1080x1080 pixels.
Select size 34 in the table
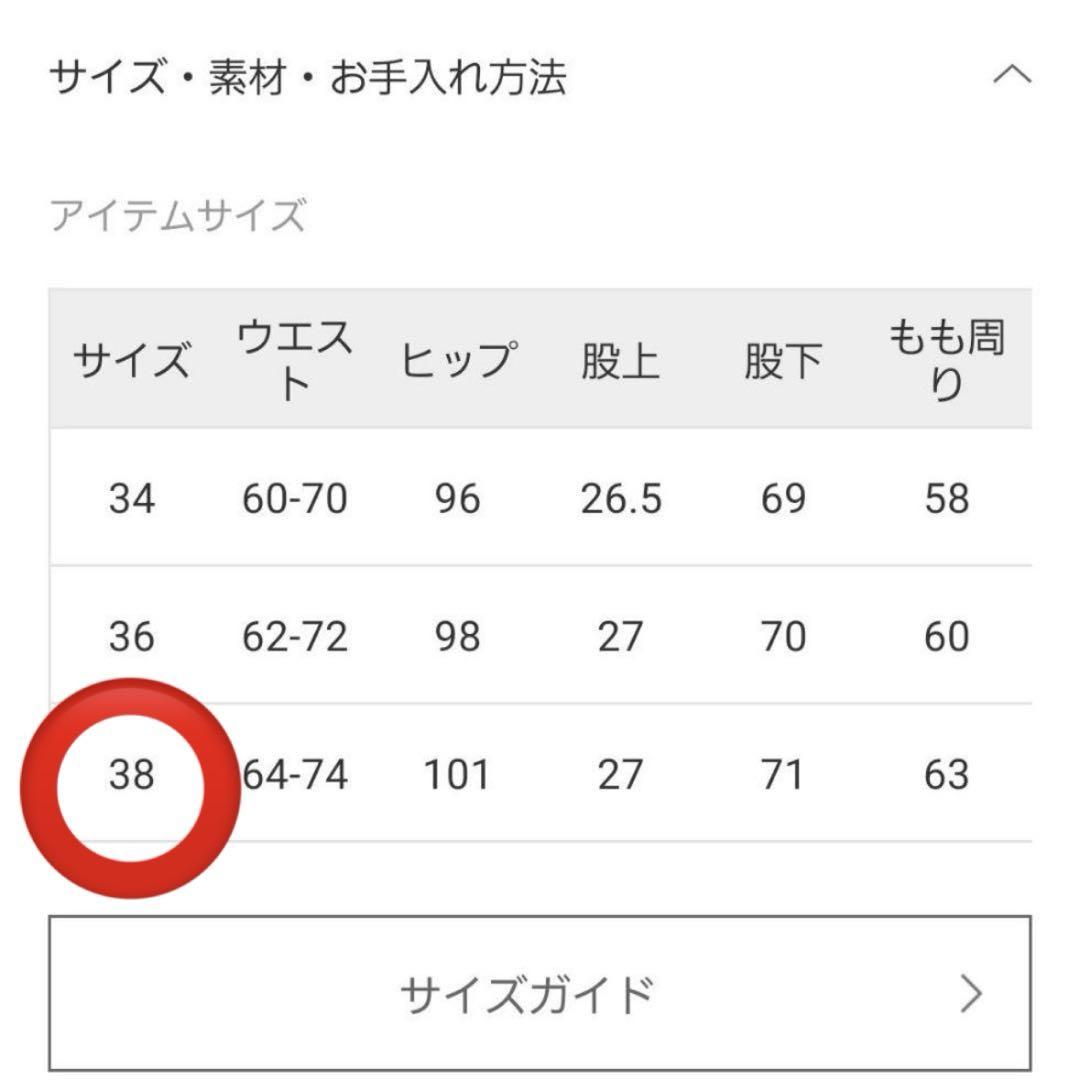[x=132, y=498]
